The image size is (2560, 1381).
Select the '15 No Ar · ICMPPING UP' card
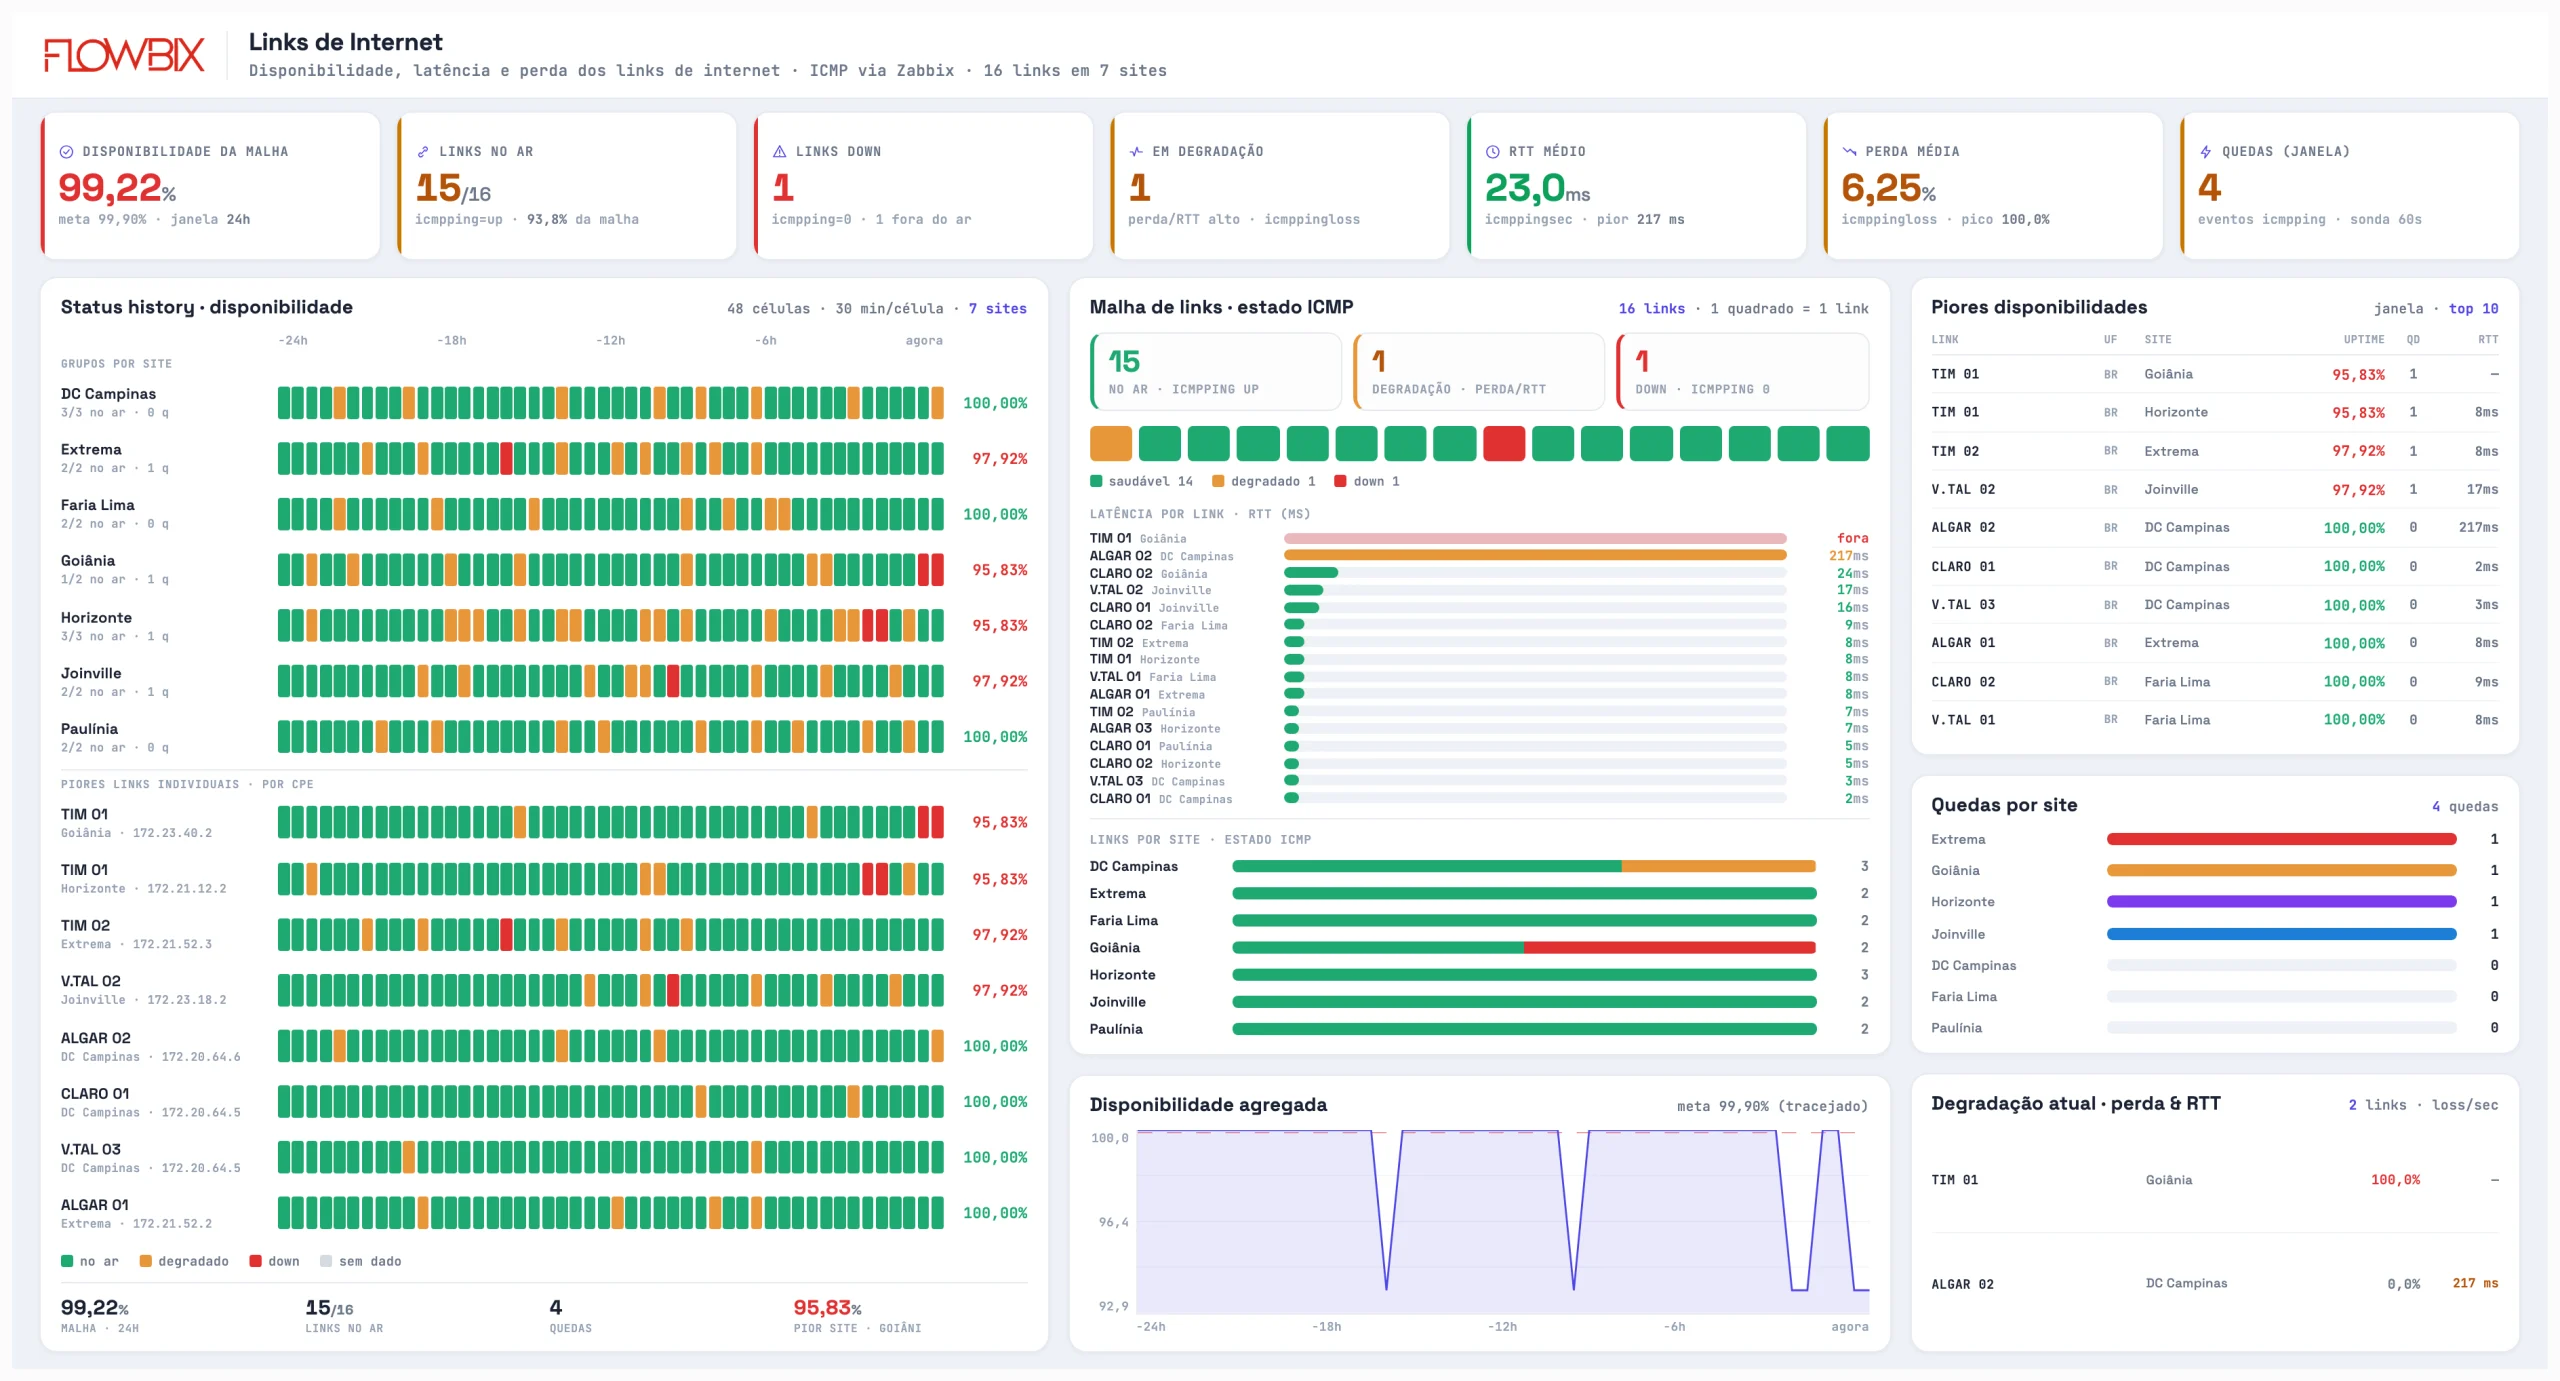(1215, 372)
